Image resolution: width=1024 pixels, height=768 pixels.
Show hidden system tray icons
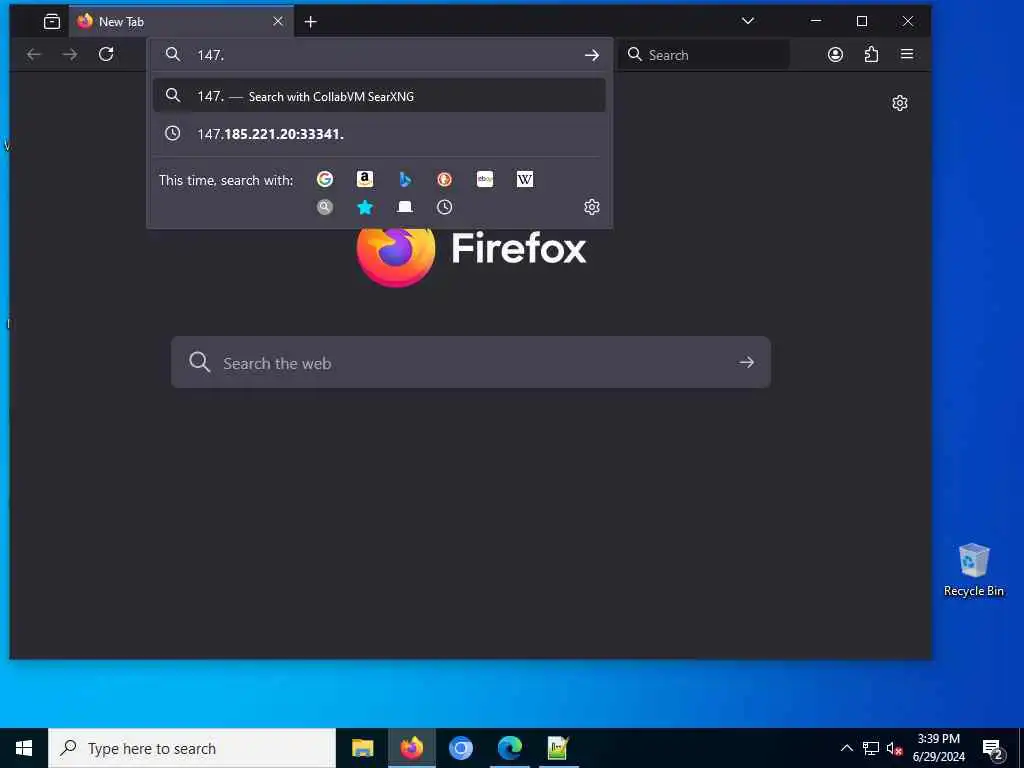tap(846, 748)
